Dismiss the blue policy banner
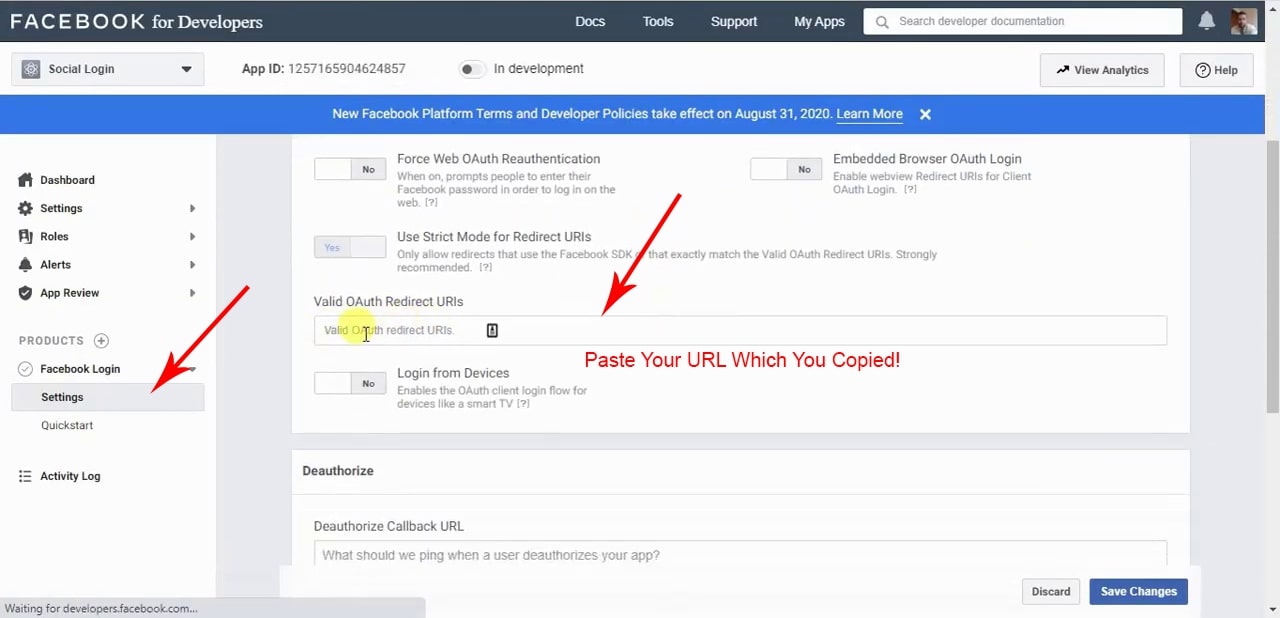1280x618 pixels. (925, 114)
